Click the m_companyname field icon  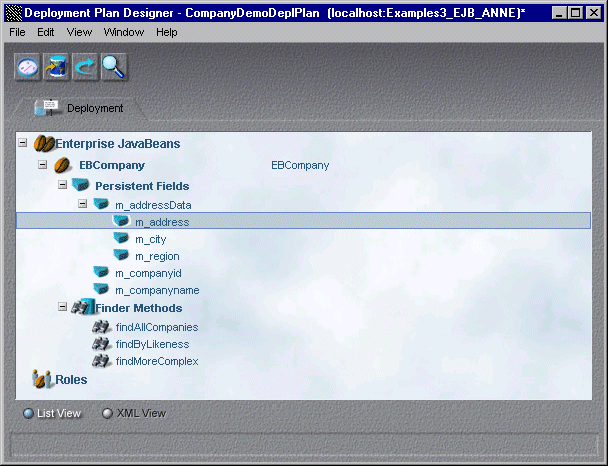point(101,289)
